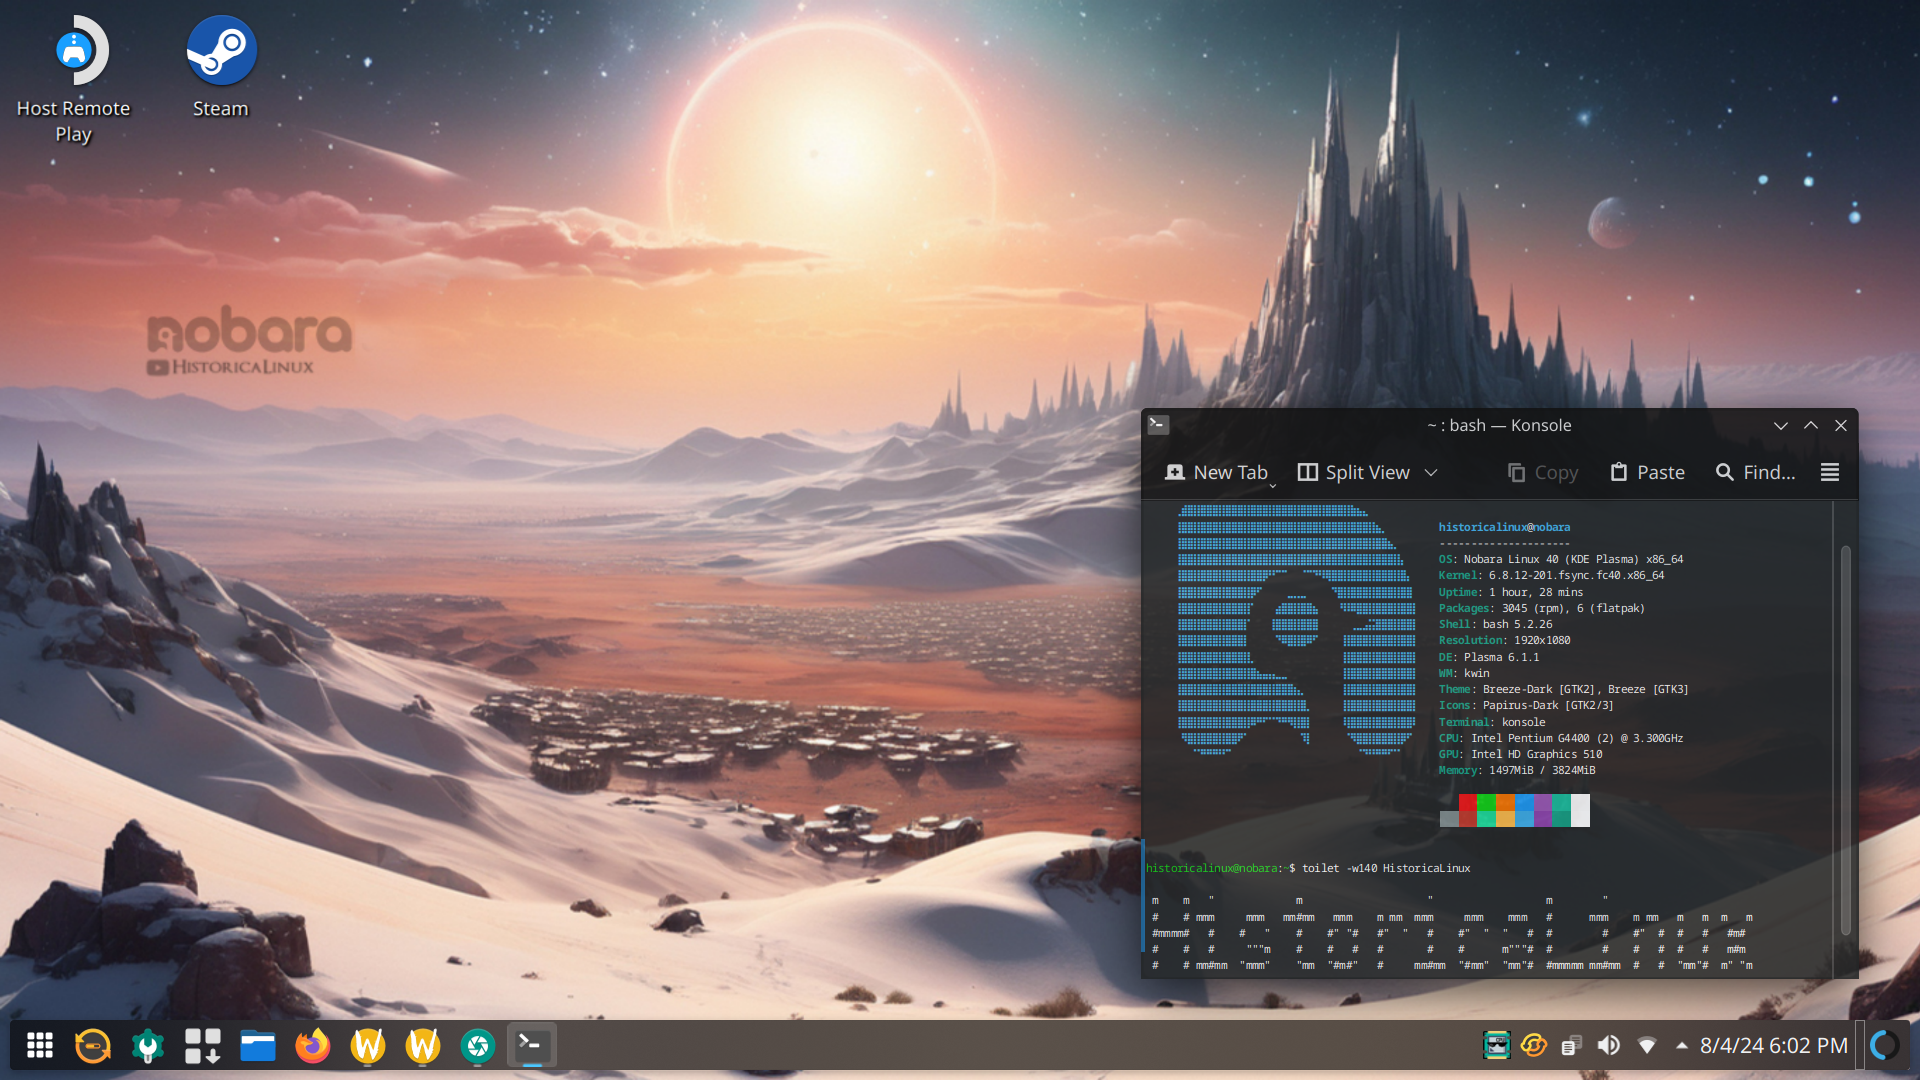The width and height of the screenshot is (1920, 1080).
Task: Click 'historicalinux@nobara' neofetch header text
Action: pyautogui.click(x=1504, y=527)
